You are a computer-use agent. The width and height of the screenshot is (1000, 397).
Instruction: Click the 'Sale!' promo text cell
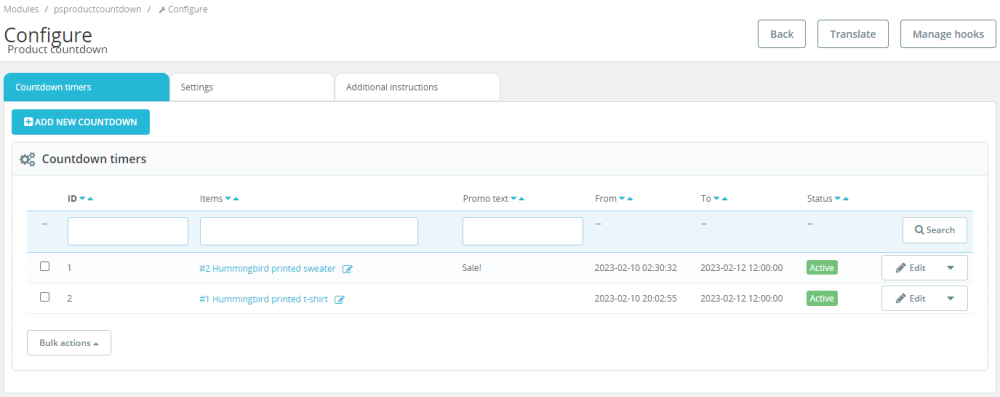pos(472,268)
